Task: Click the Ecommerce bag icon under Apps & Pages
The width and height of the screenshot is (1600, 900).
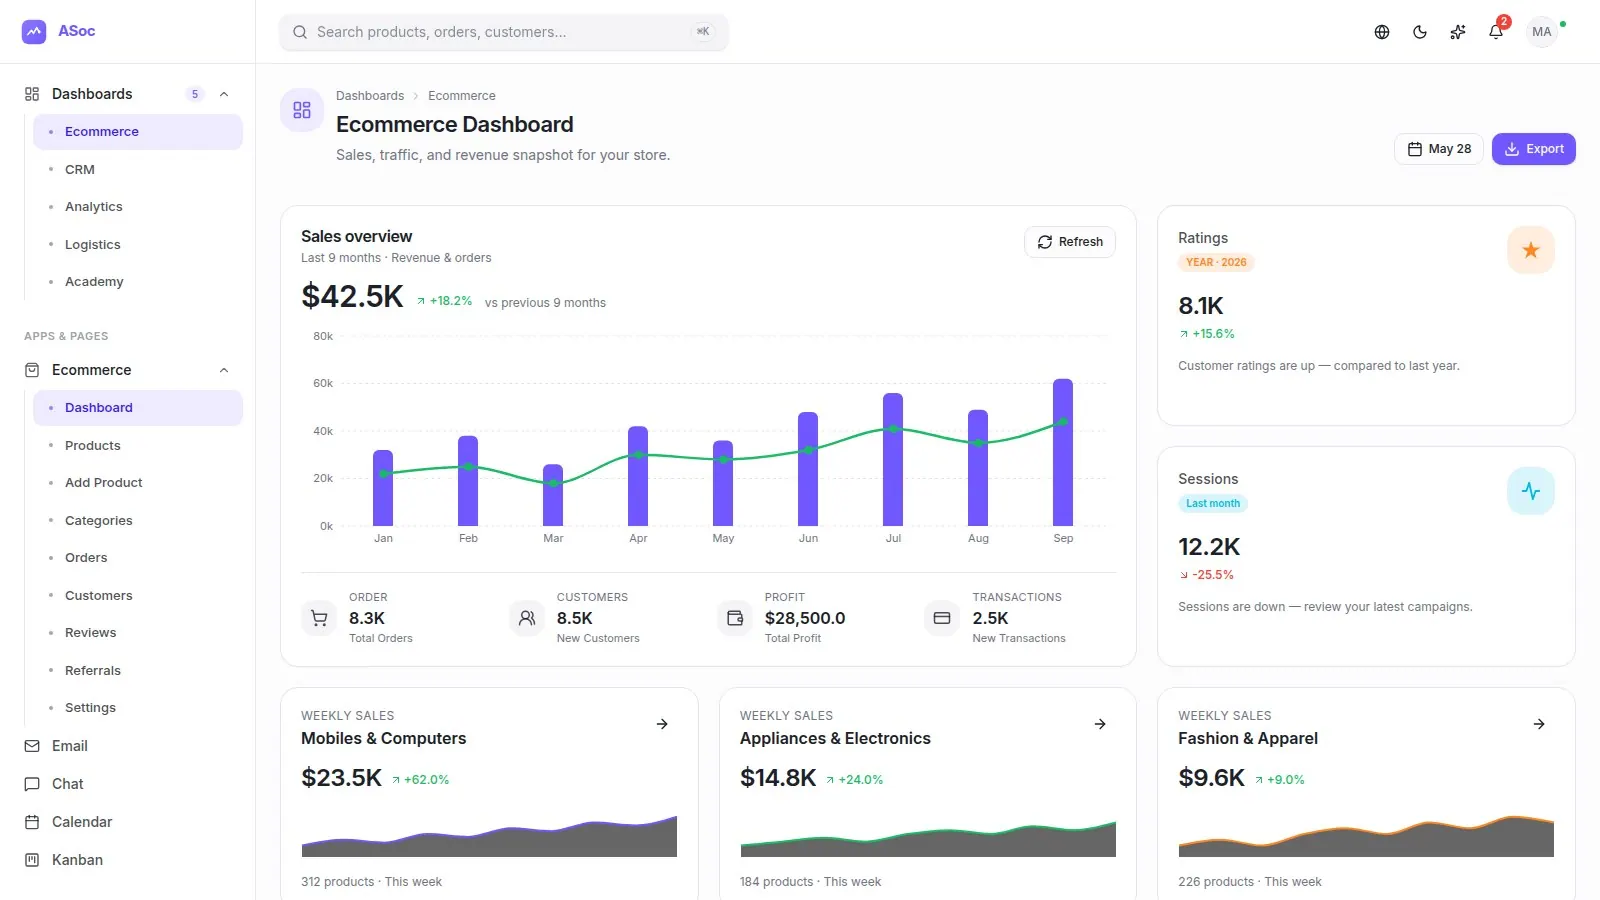Action: pyautogui.click(x=32, y=370)
